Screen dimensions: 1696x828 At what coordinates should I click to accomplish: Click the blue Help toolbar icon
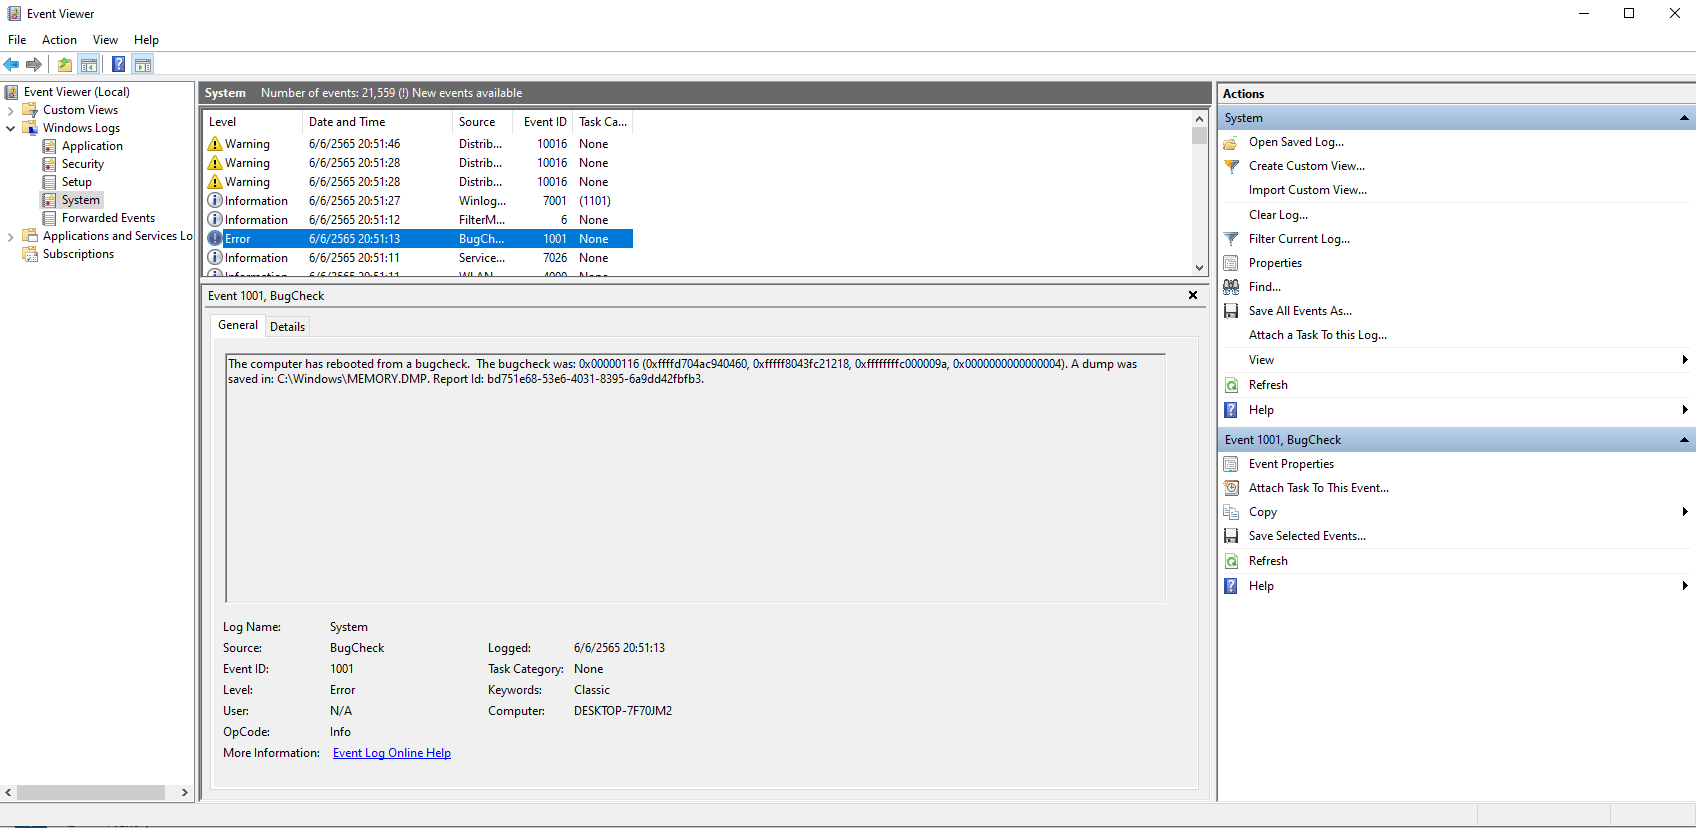point(118,65)
